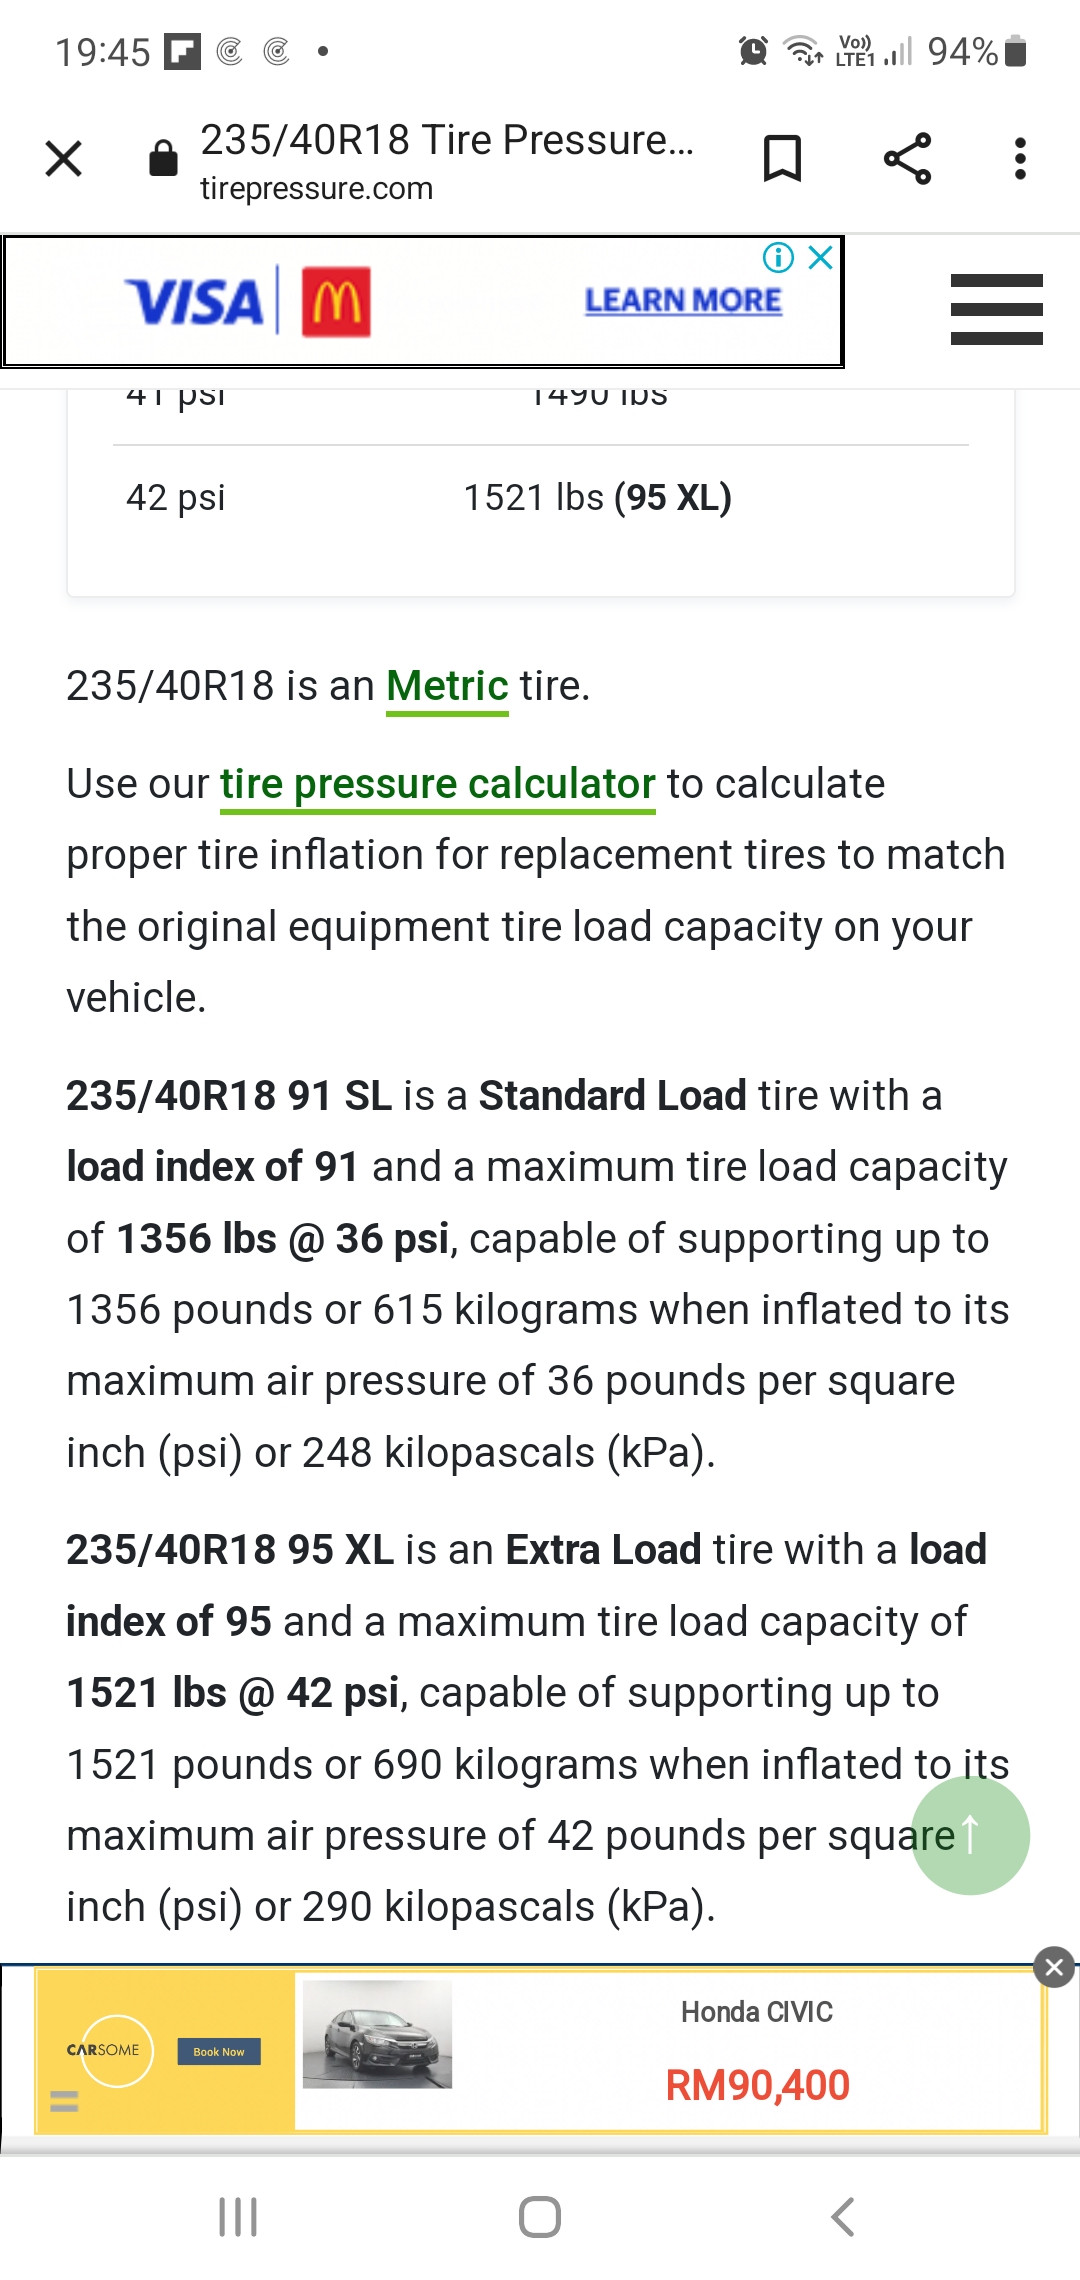Open the hamburger site menu
This screenshot has width=1080, height=2280.
coord(996,309)
